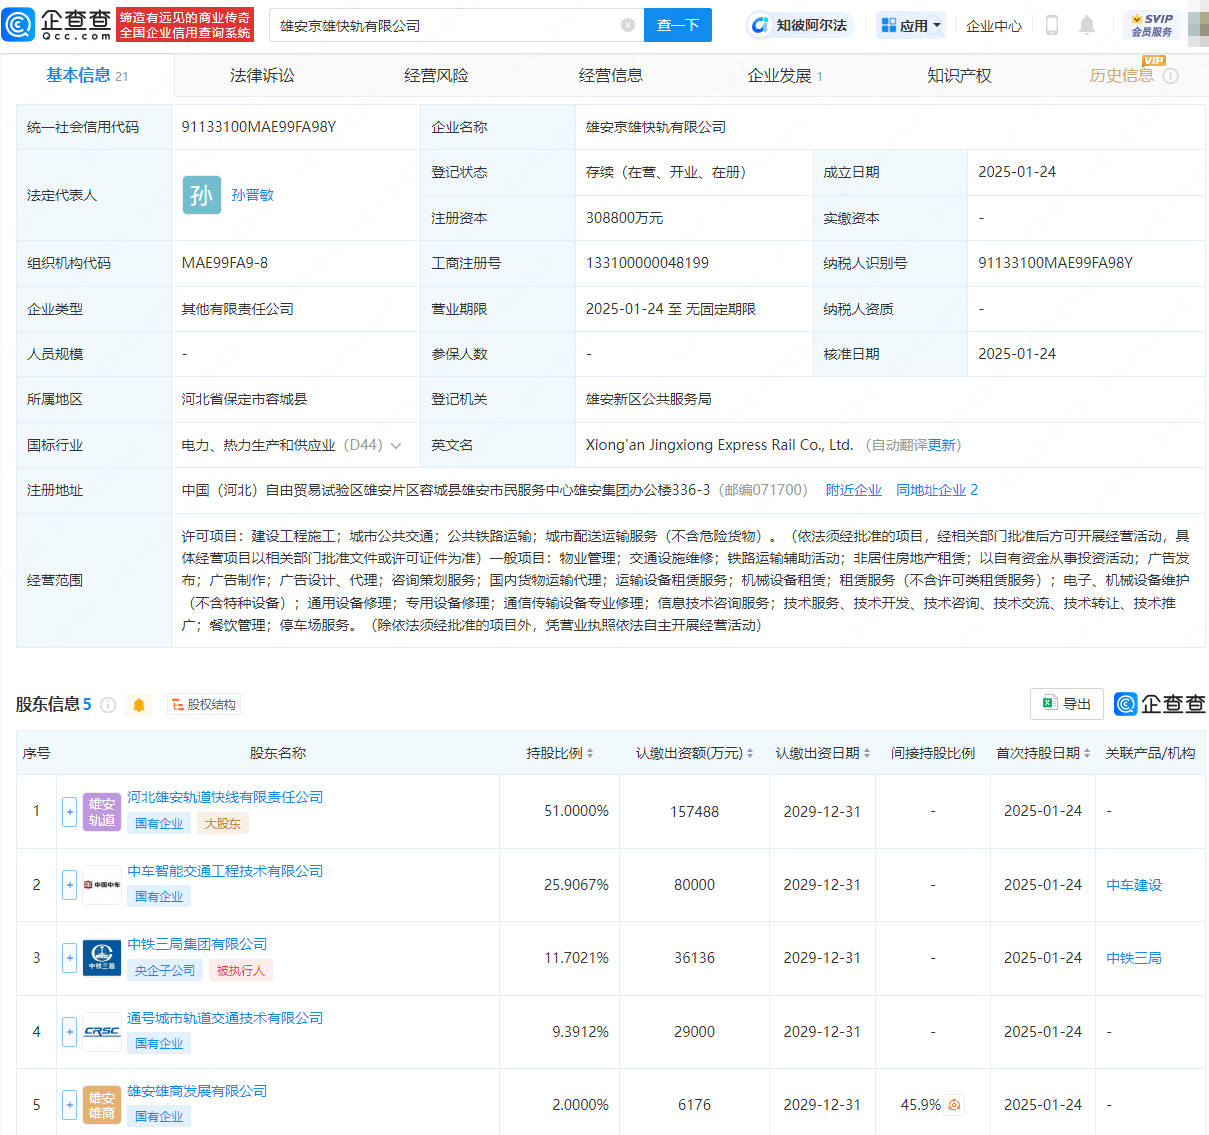Click the 雄安雄商 shareholder logo

pos(102,1105)
